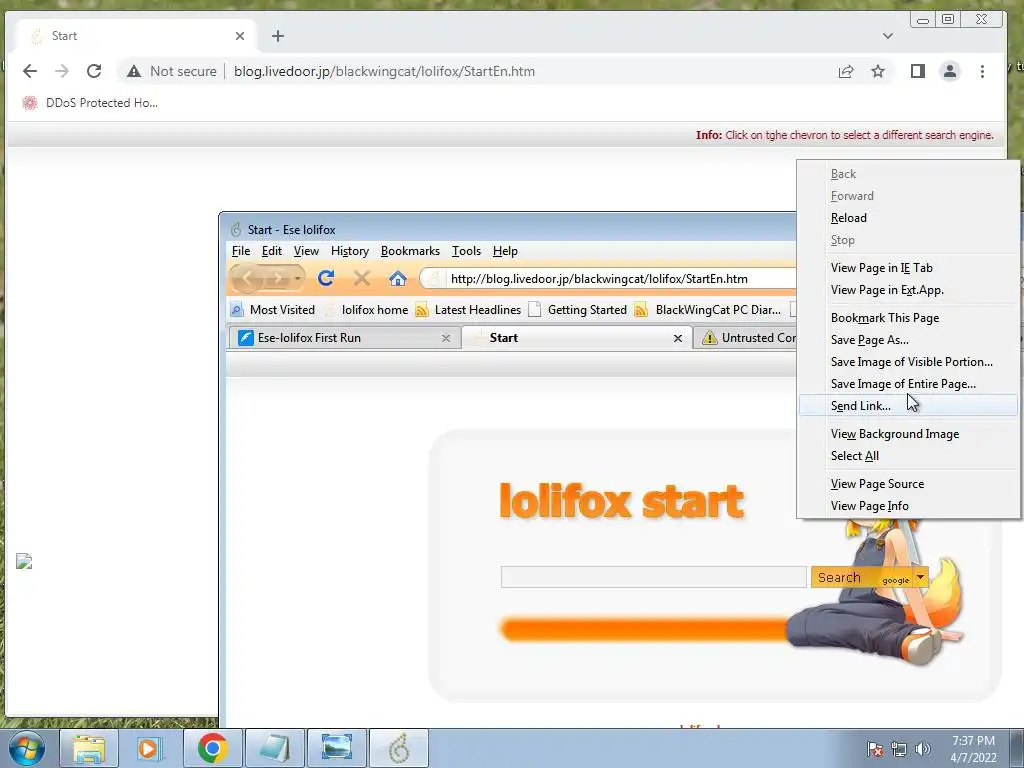The width and height of the screenshot is (1024, 768).
Task: Open the lolifox home bookmark
Action: 367,310
